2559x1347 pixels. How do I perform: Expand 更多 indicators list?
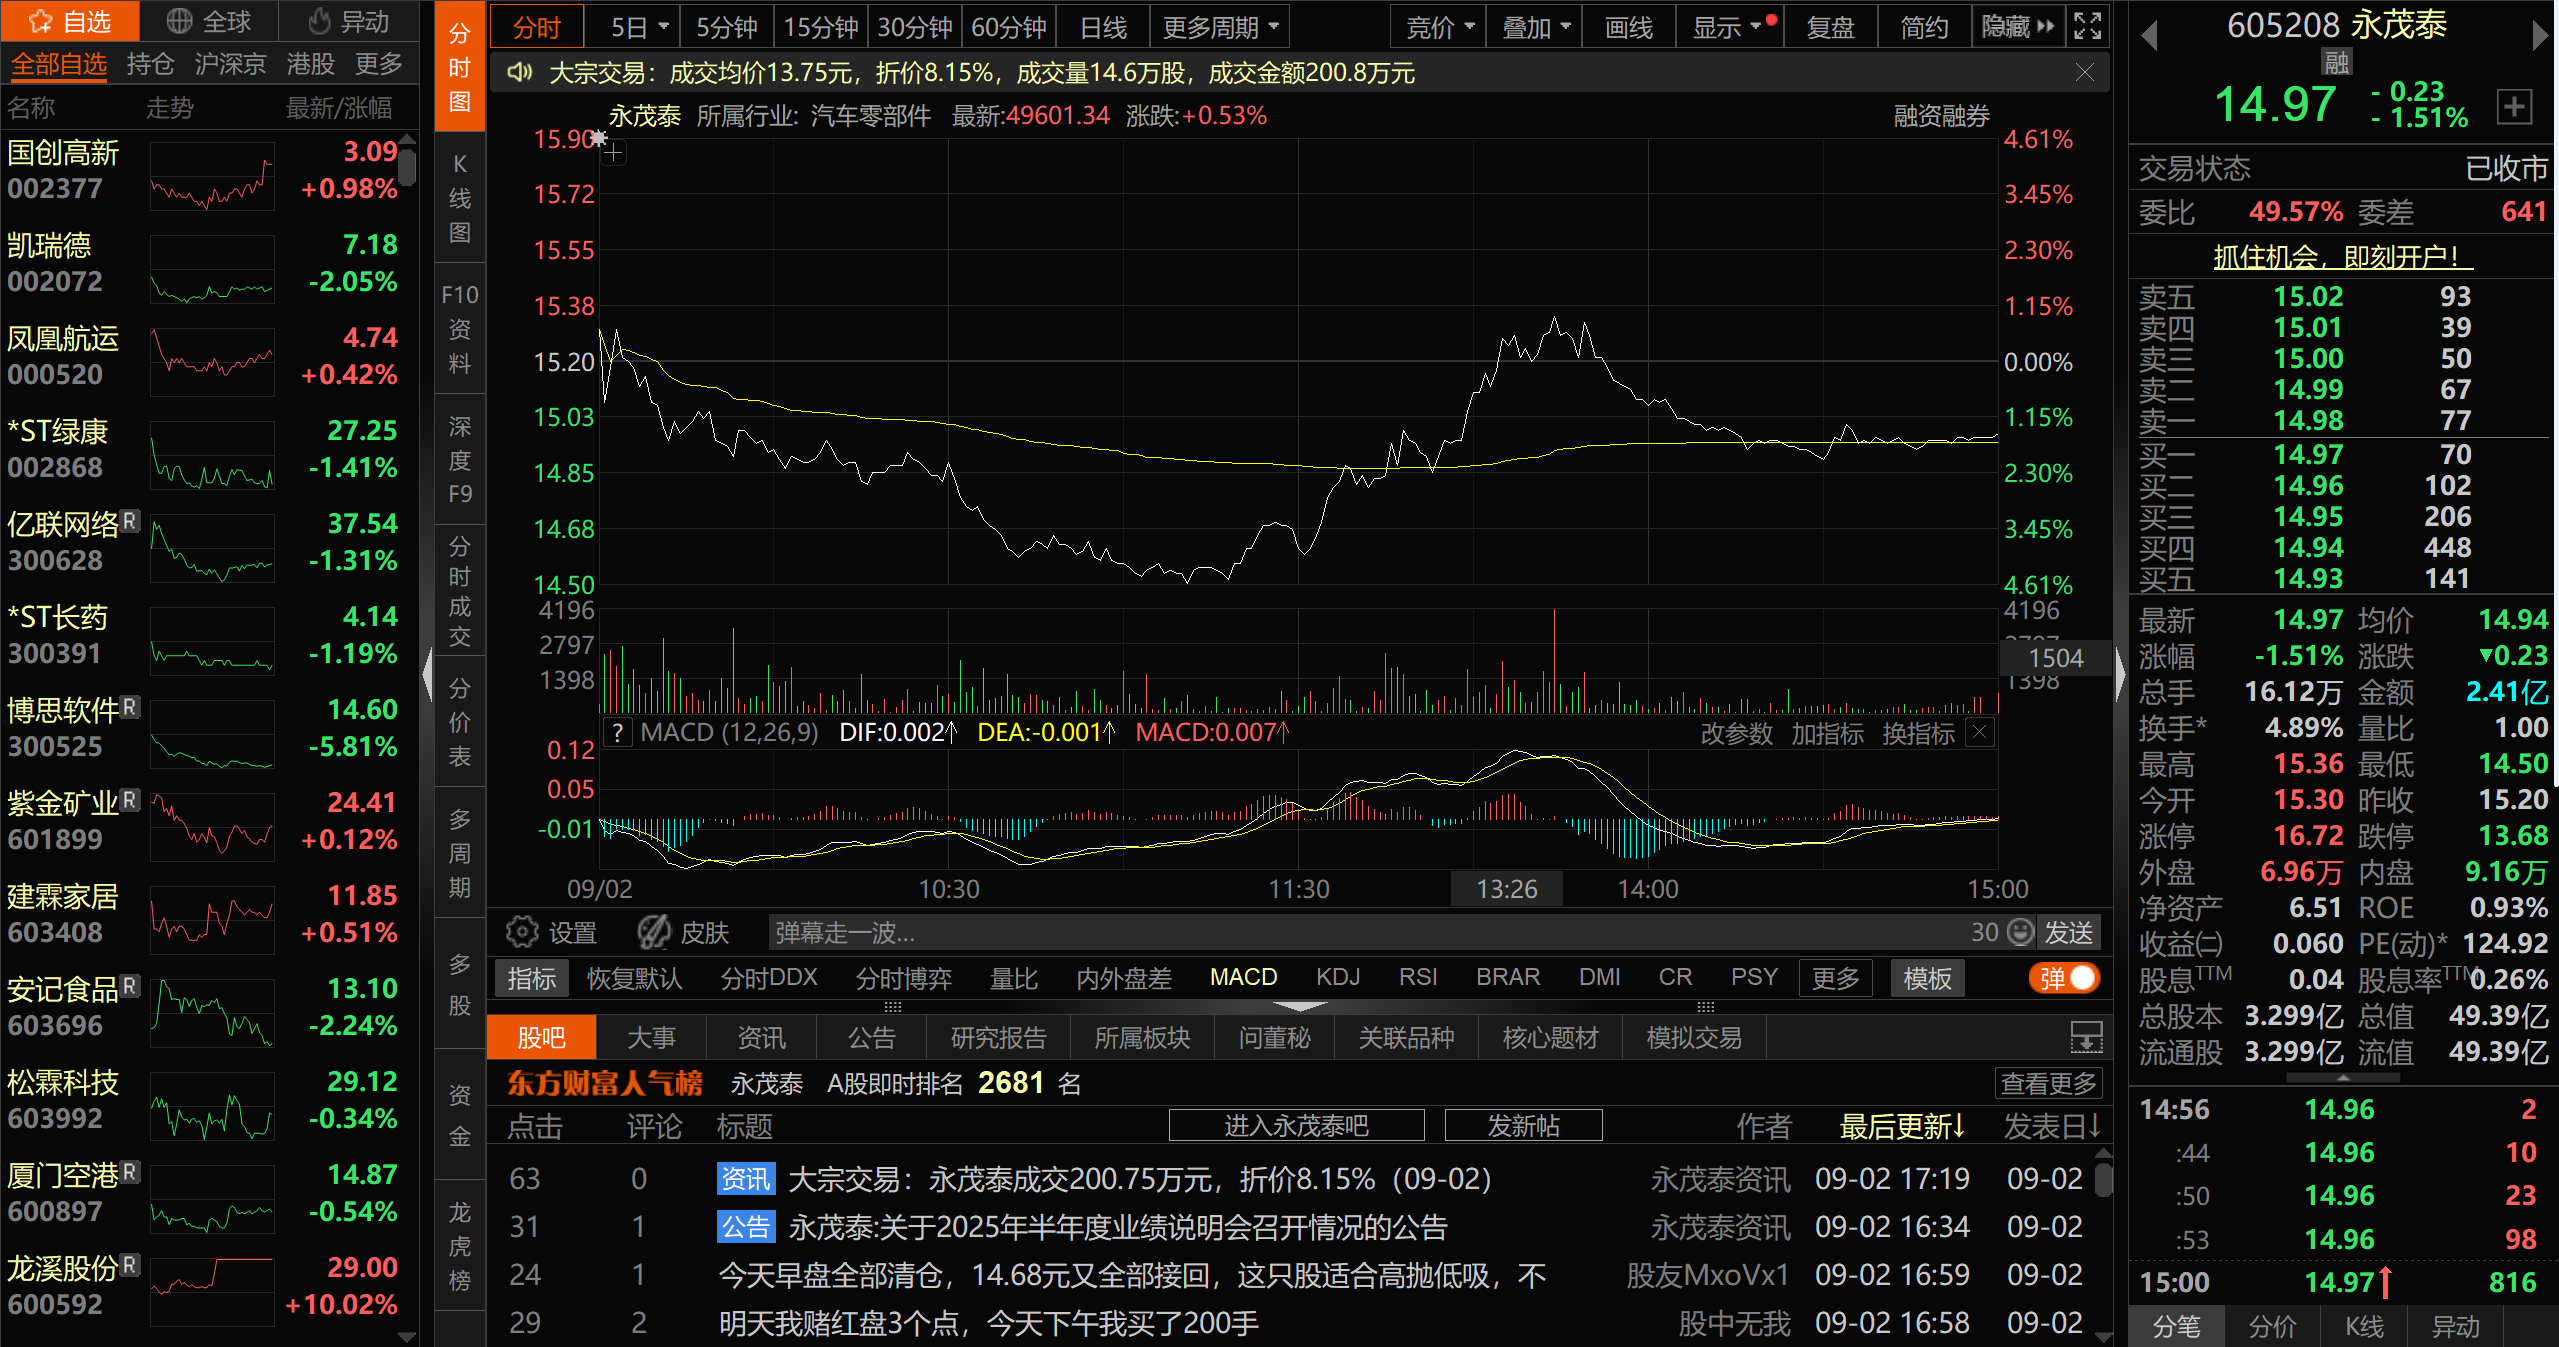click(x=1835, y=978)
